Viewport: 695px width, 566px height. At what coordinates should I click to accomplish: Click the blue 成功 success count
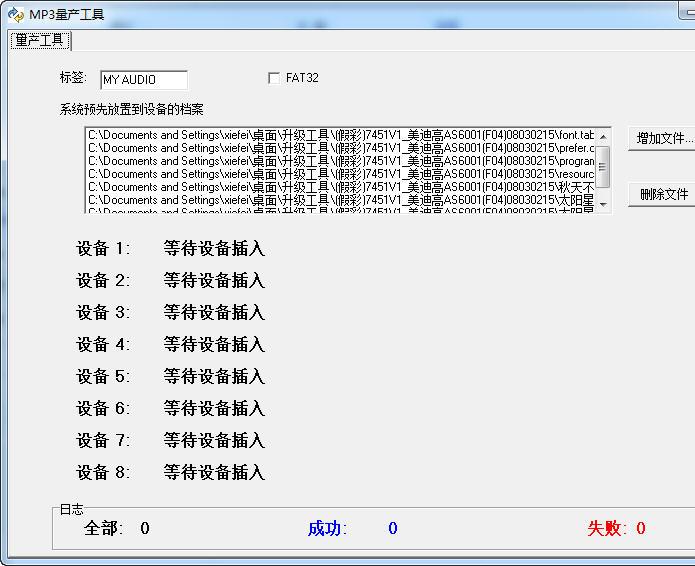coord(393,528)
